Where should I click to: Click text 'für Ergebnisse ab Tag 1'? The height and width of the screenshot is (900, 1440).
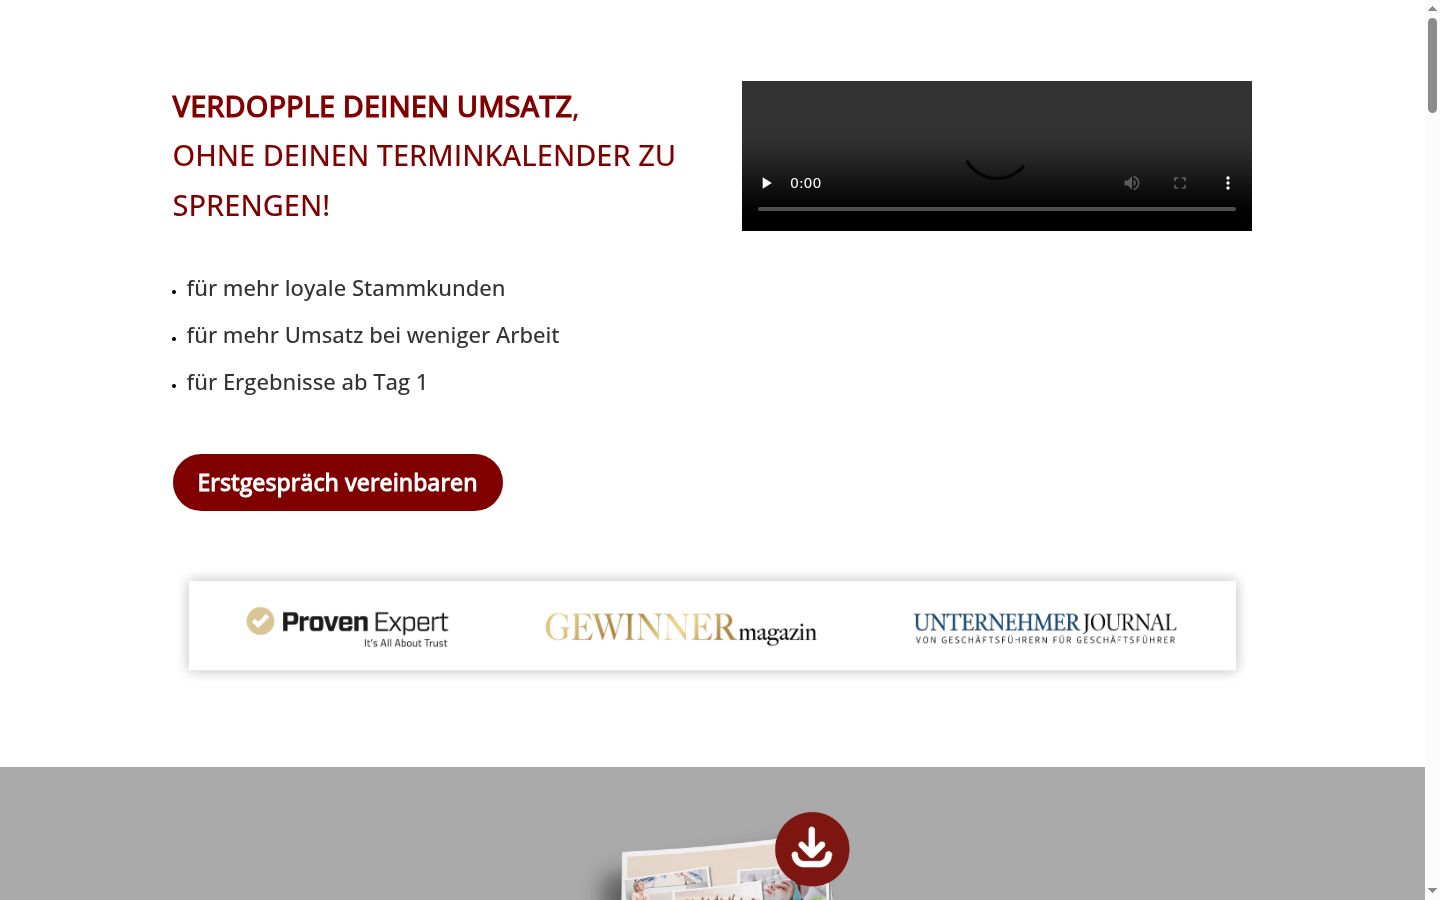[x=307, y=383]
